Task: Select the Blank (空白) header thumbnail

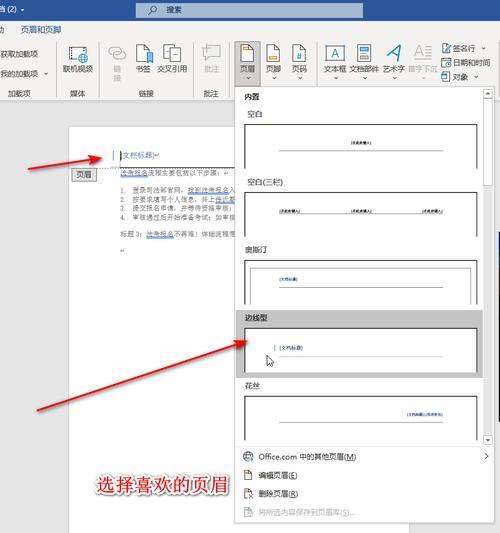Action: [361, 146]
